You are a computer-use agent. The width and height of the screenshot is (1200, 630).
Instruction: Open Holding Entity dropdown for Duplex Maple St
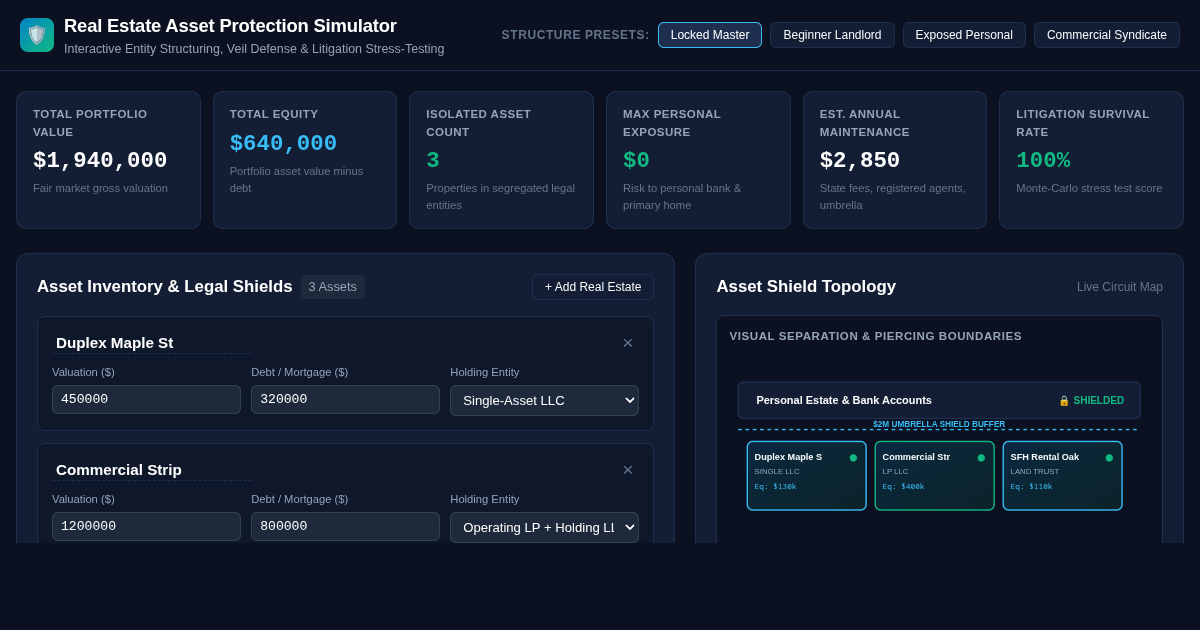coord(544,400)
